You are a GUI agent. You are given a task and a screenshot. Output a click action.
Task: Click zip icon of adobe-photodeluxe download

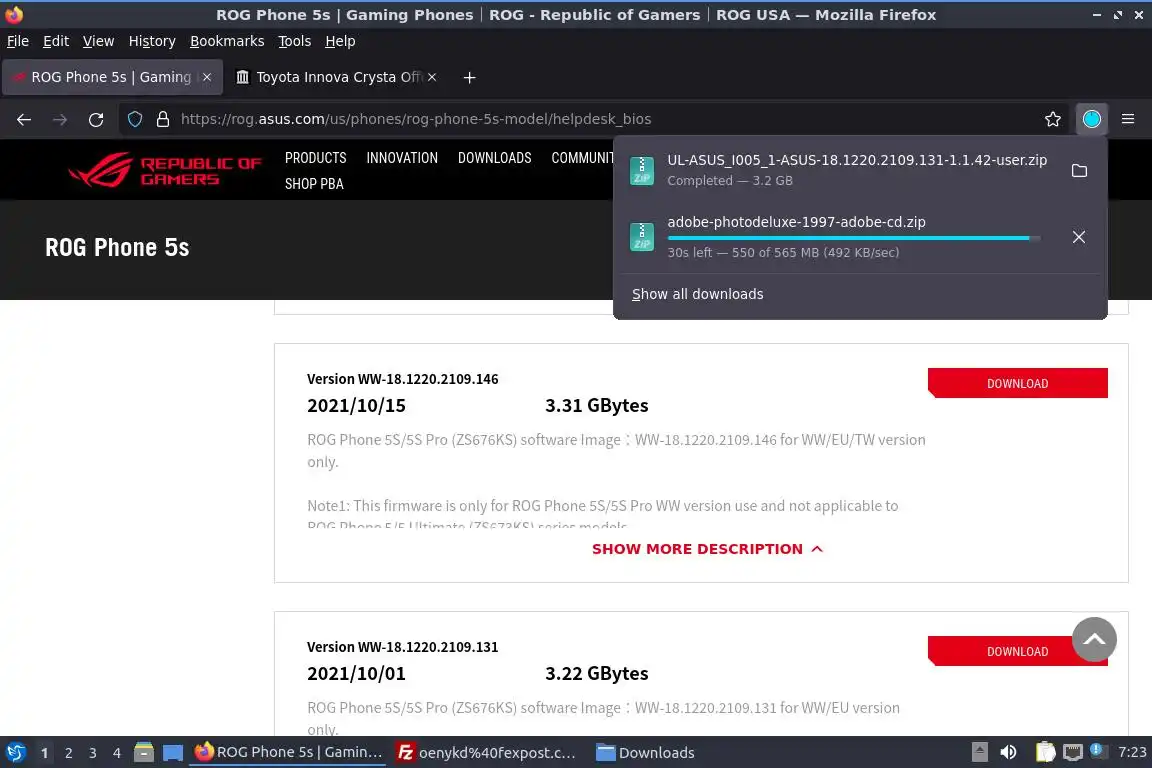click(642, 237)
